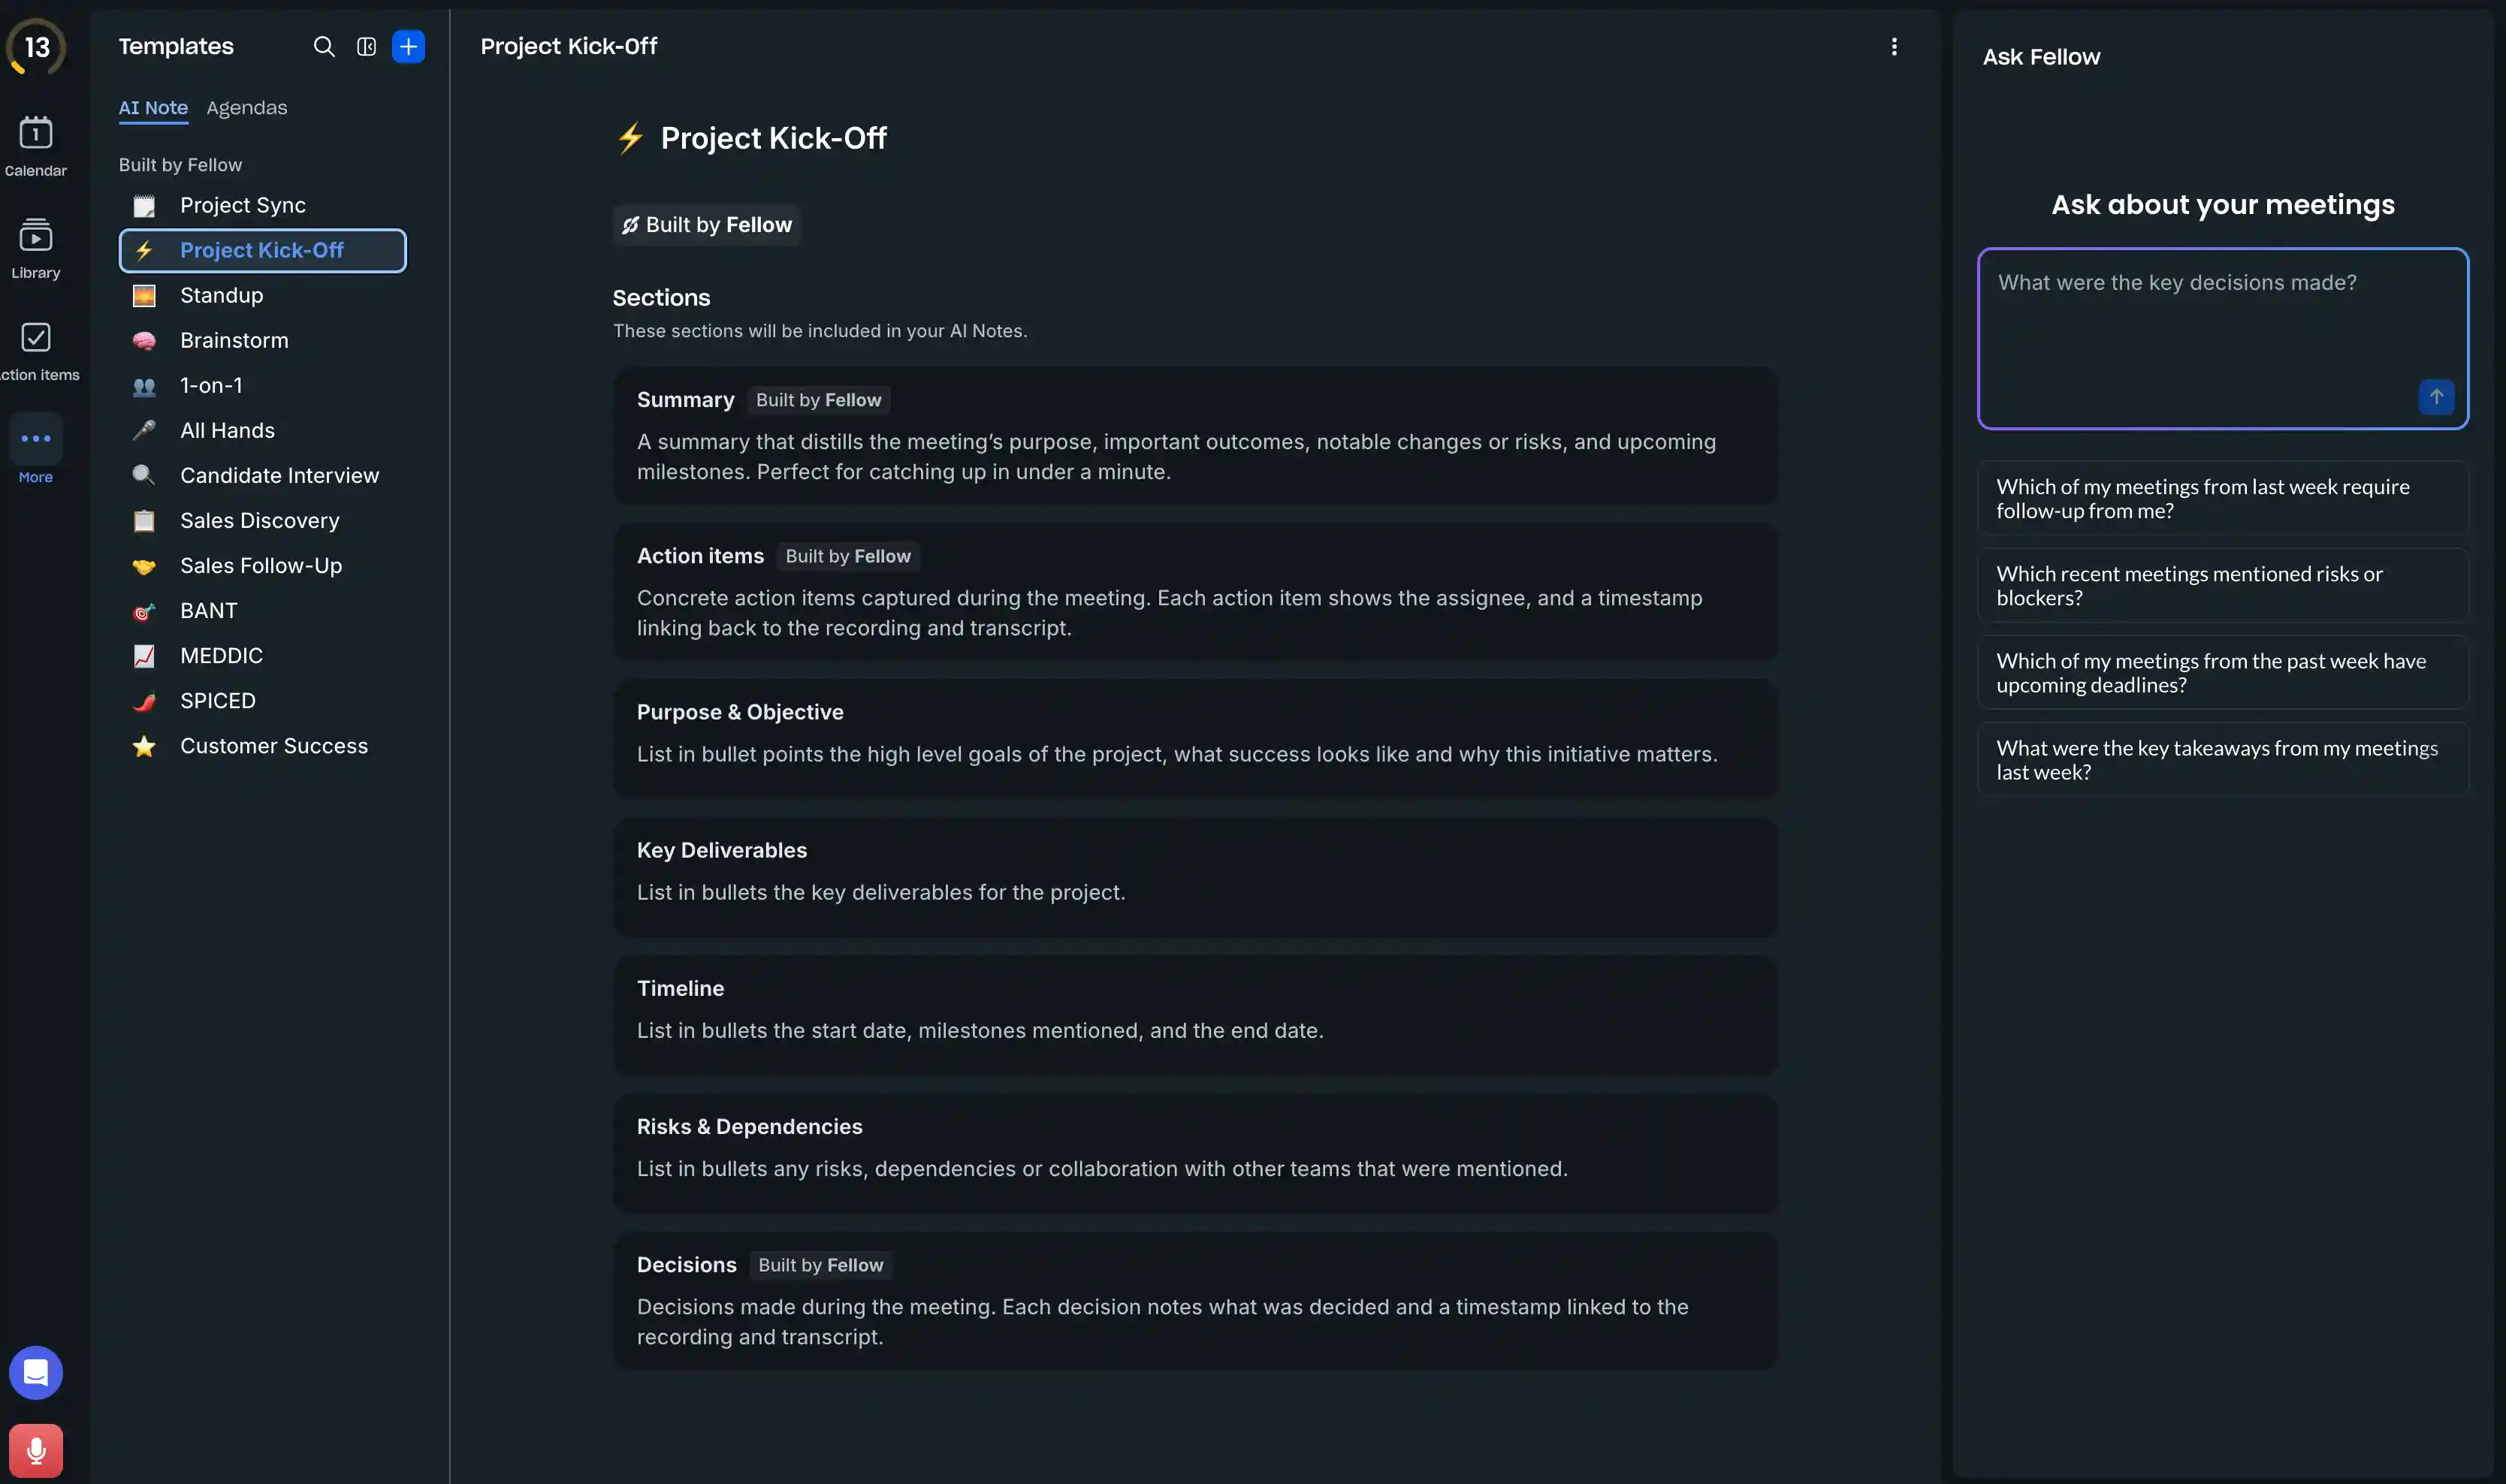Viewport: 2506px width, 1484px height.
Task: Click the send arrow in Ask Fellow
Action: (2435, 396)
